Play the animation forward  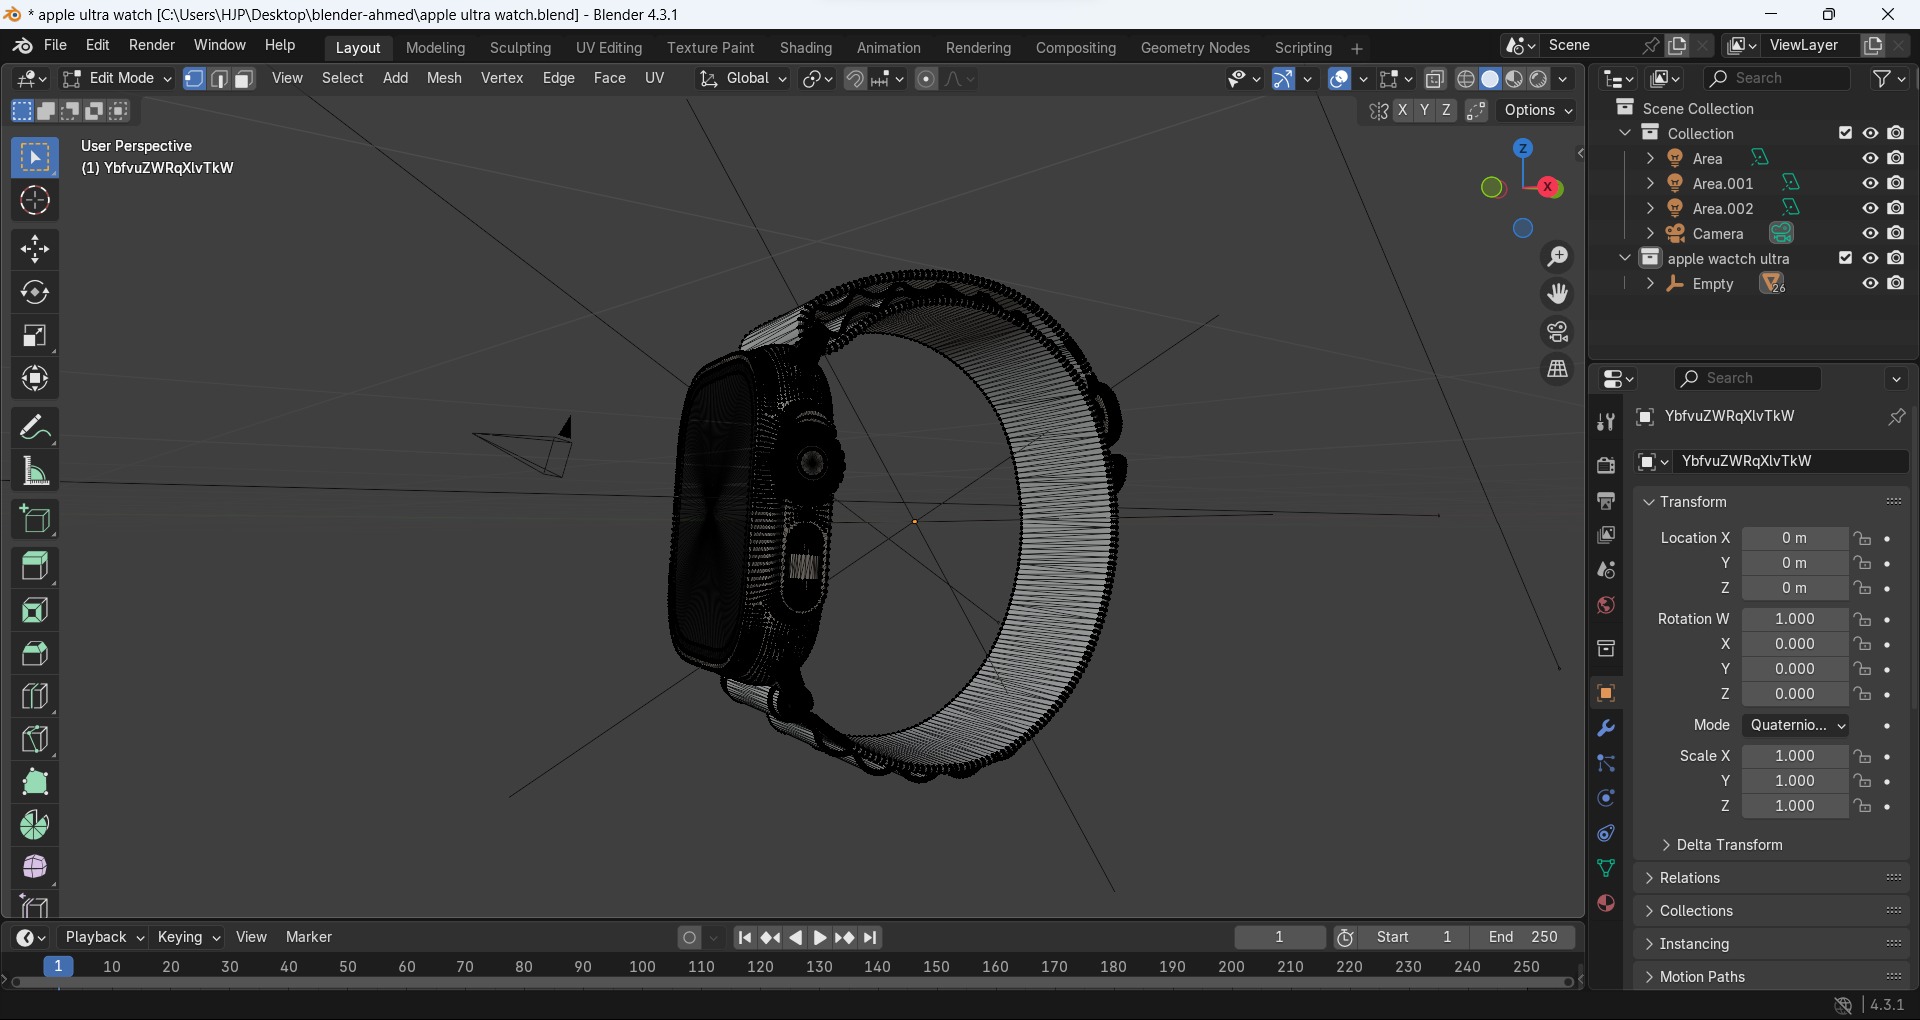819,937
